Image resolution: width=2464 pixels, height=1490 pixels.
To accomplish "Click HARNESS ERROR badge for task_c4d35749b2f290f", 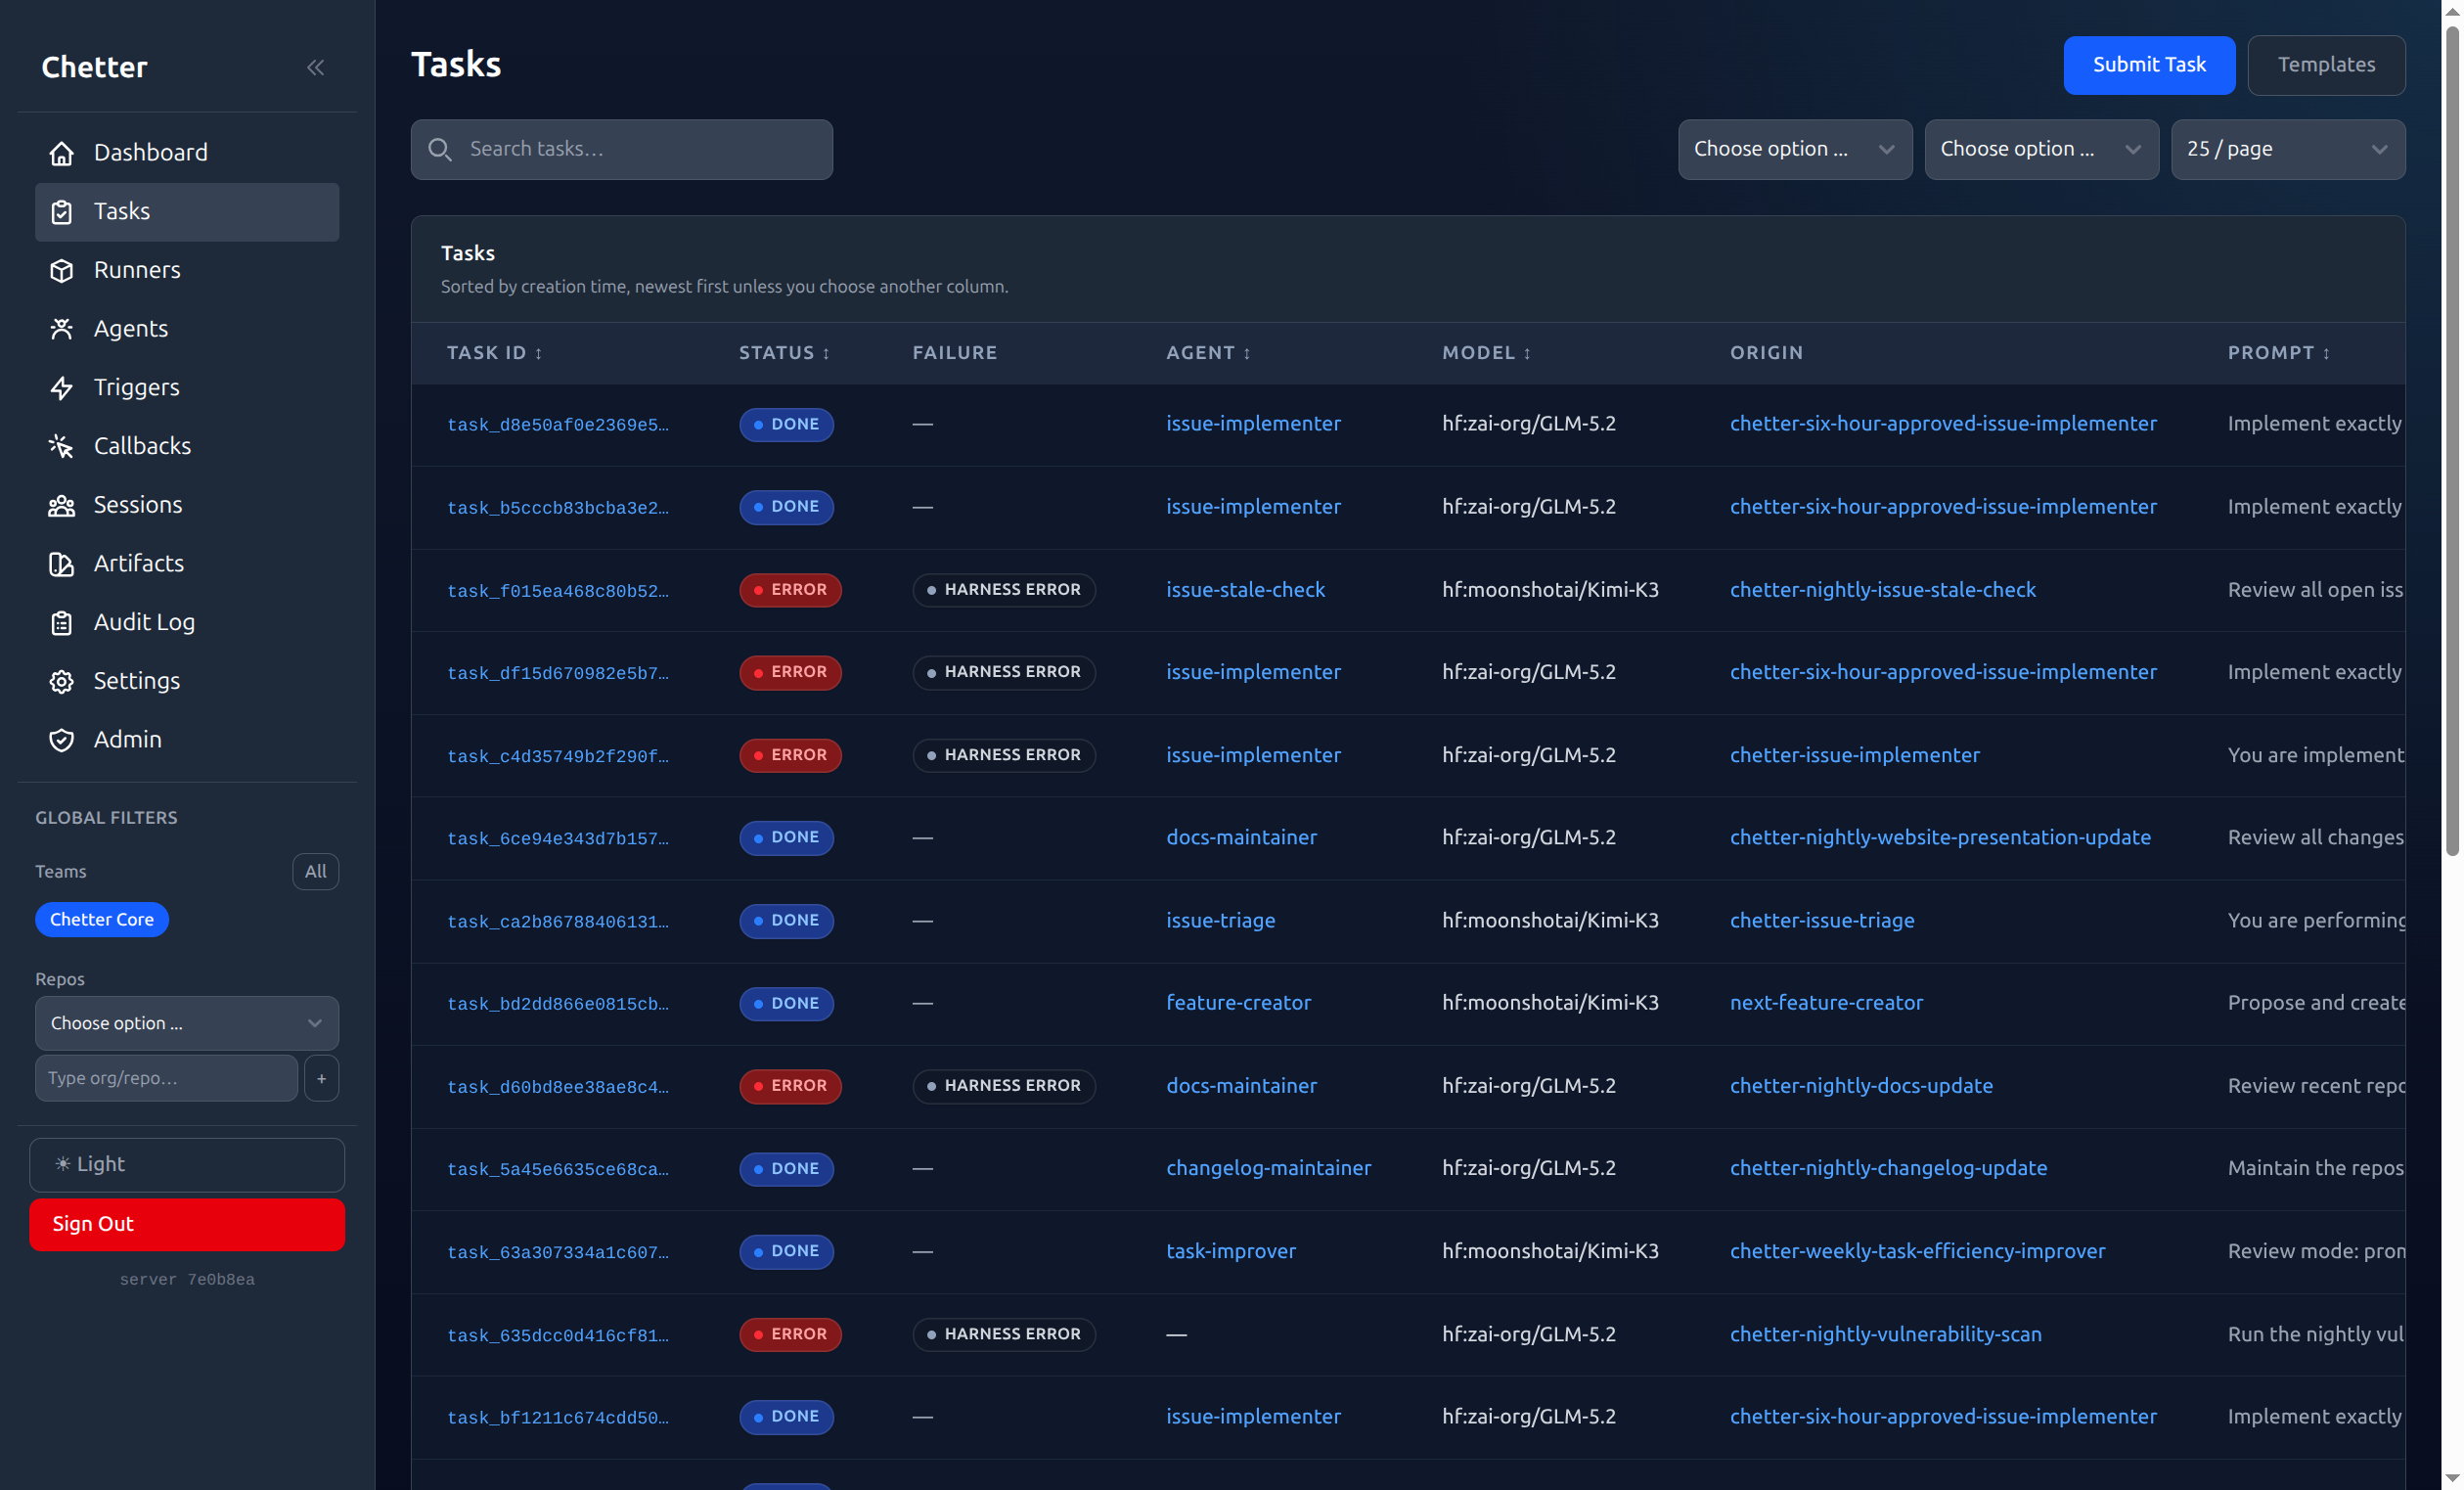I will coord(1003,755).
